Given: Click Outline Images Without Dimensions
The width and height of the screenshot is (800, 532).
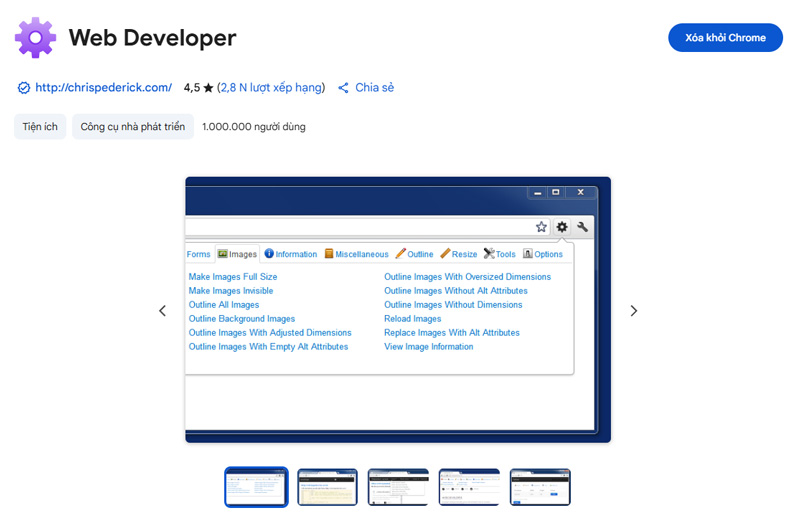Looking at the screenshot, I should click(453, 305).
